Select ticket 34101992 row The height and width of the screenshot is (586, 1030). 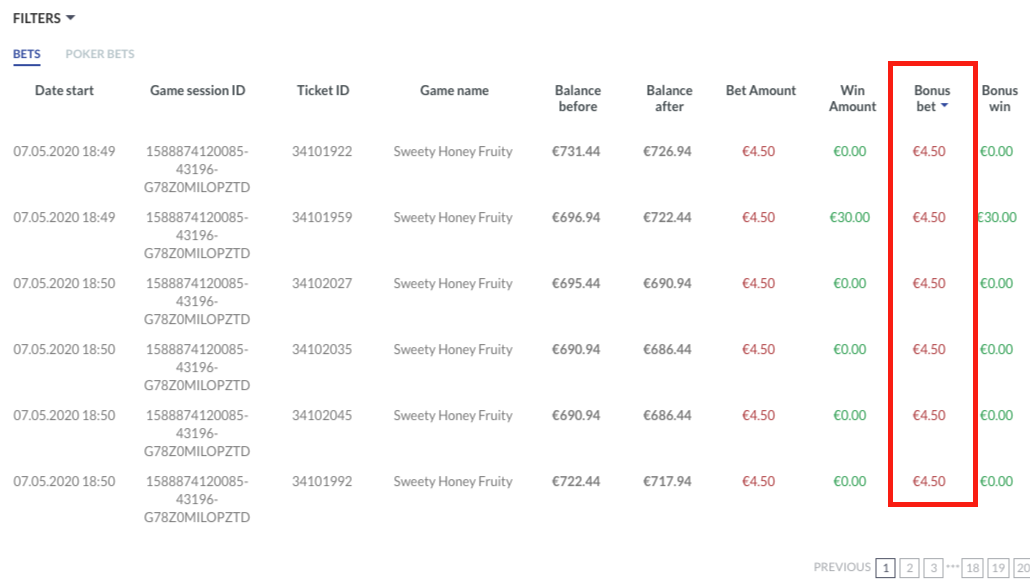click(322, 482)
